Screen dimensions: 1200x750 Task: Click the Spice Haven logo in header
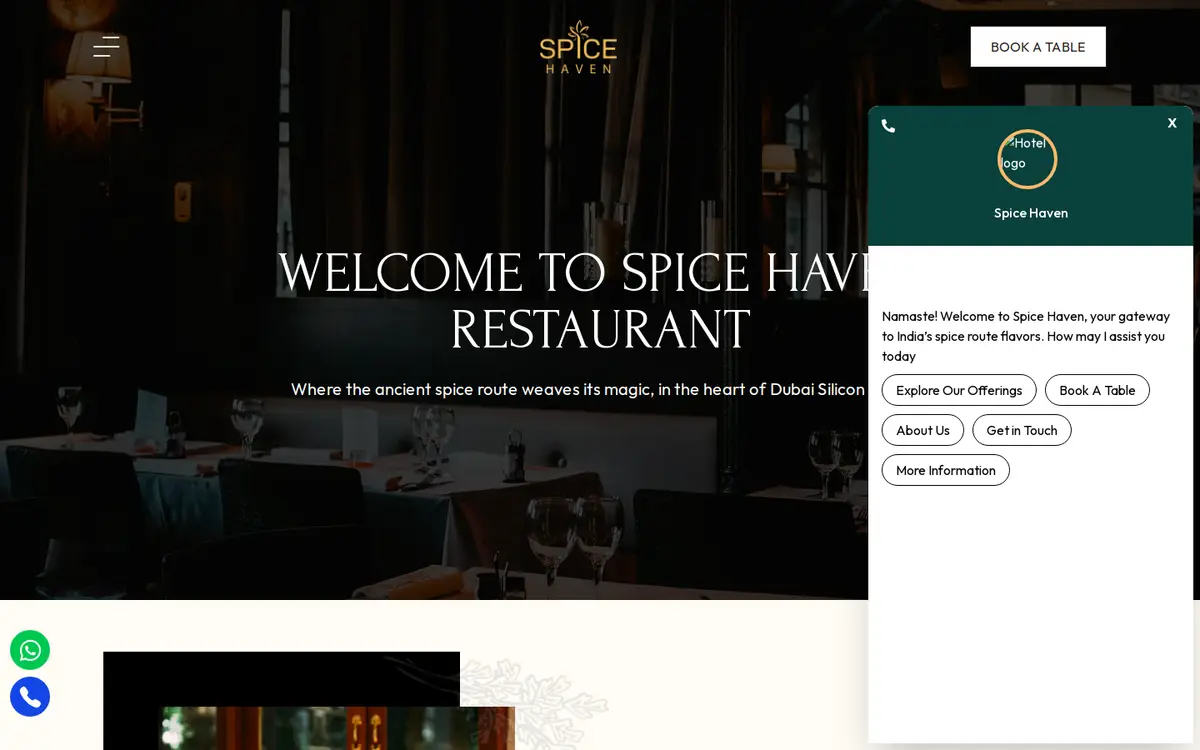coord(578,47)
